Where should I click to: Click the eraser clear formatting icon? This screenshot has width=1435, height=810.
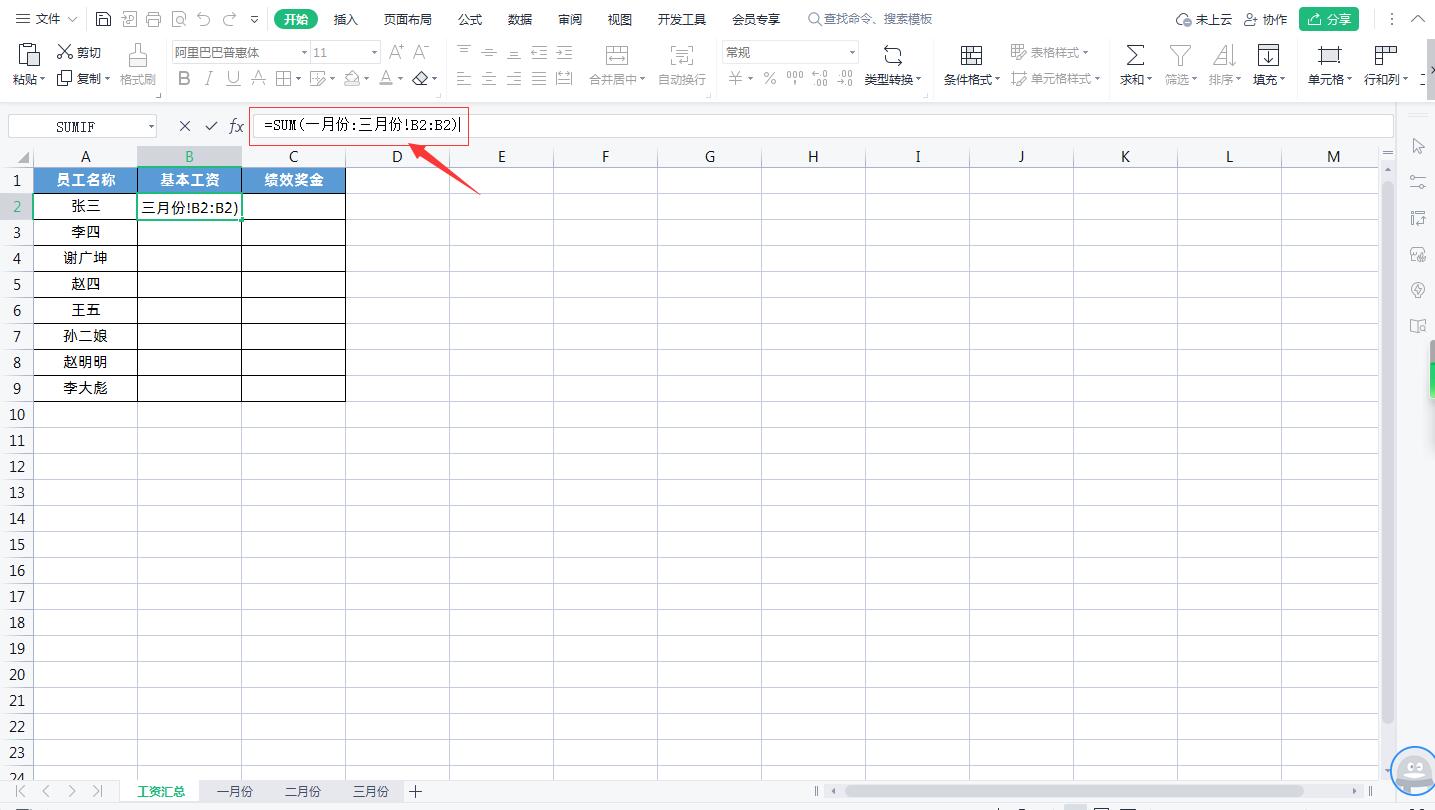point(420,78)
